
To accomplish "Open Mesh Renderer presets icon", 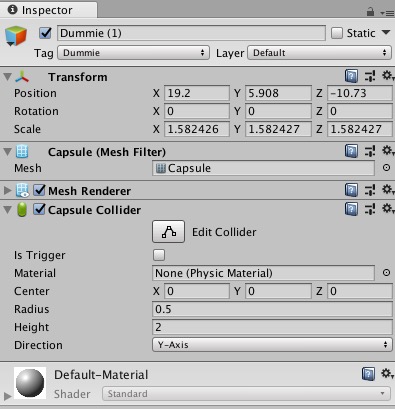I will tap(370, 190).
